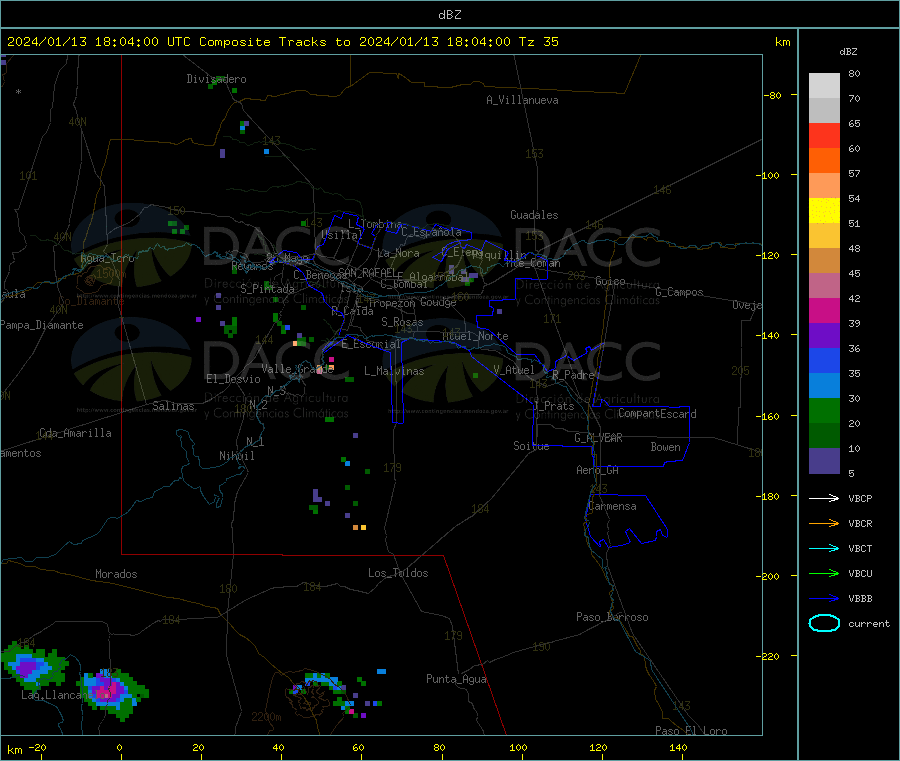Click the -80 km y-axis tick label
This screenshot has height=761, width=900.
[773, 95]
